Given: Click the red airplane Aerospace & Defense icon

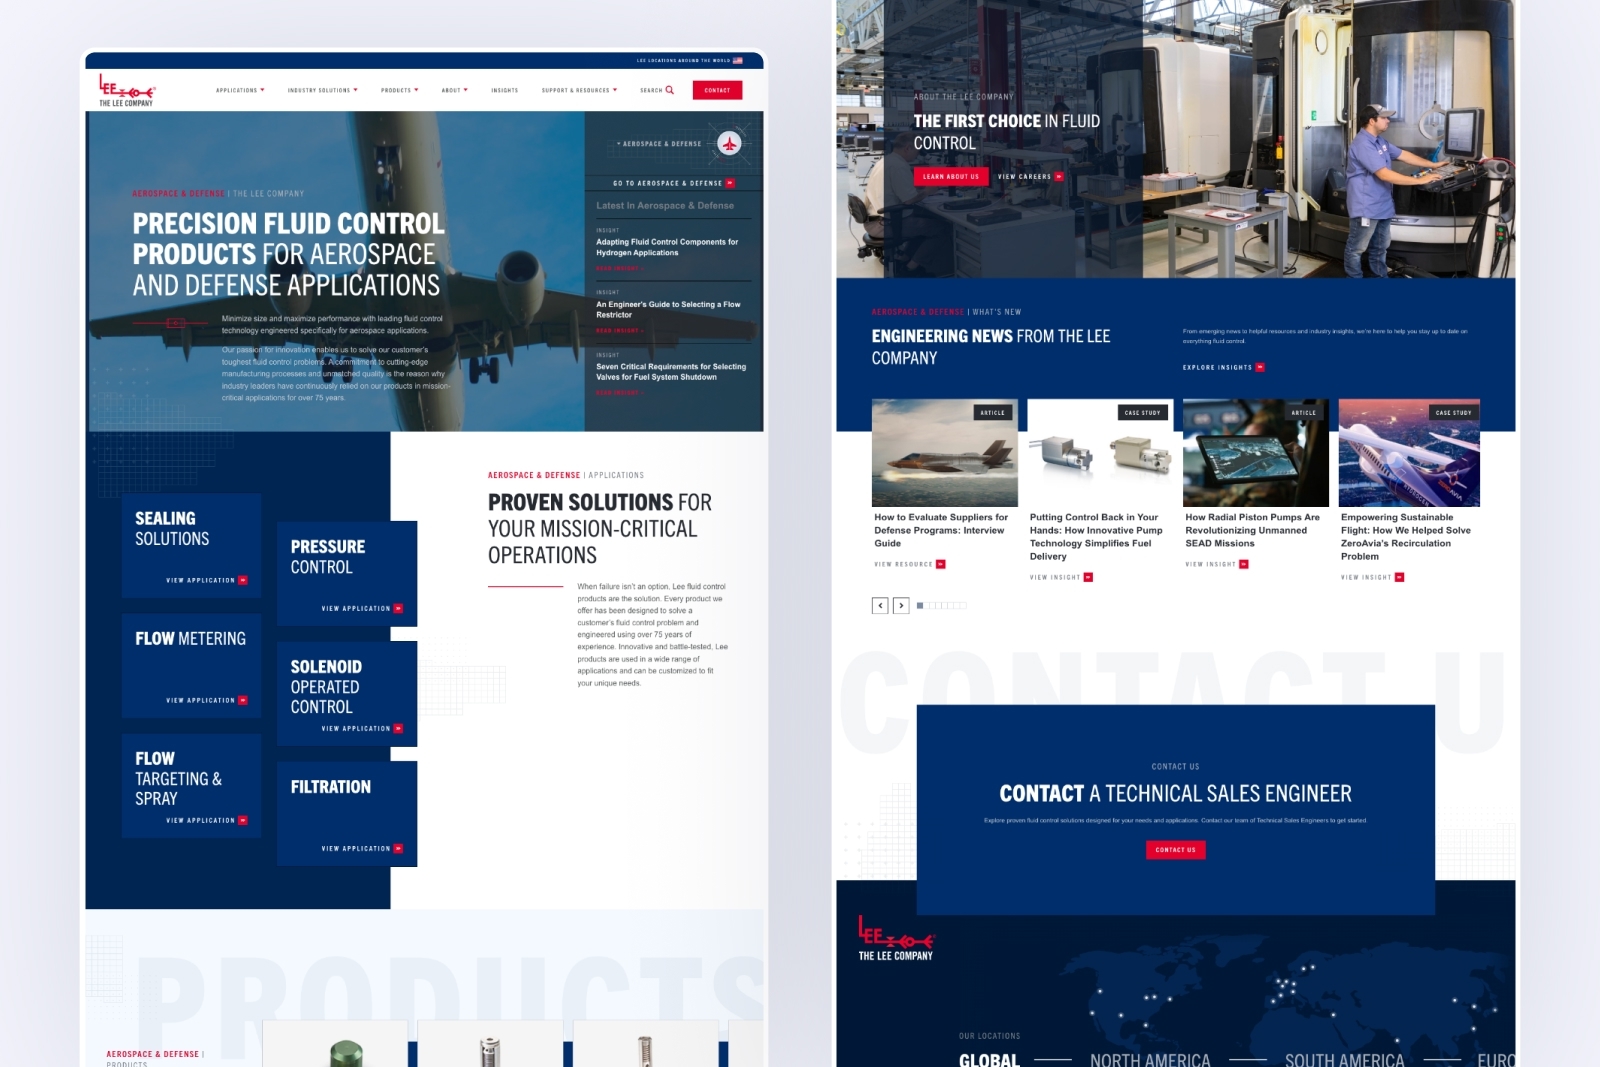Looking at the screenshot, I should (x=730, y=144).
